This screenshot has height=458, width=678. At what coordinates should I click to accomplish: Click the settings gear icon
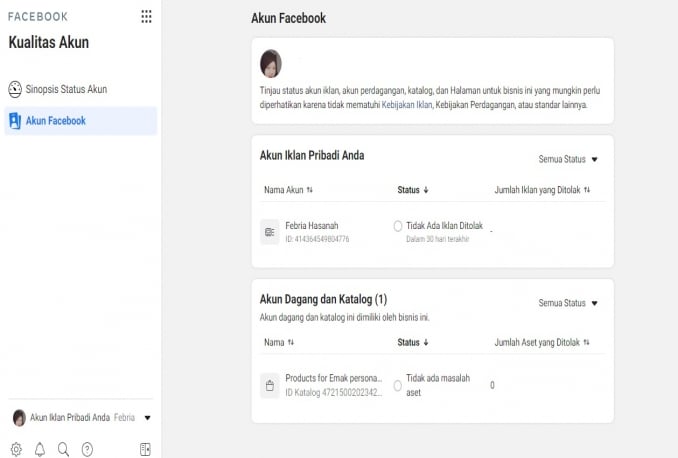pos(16,449)
